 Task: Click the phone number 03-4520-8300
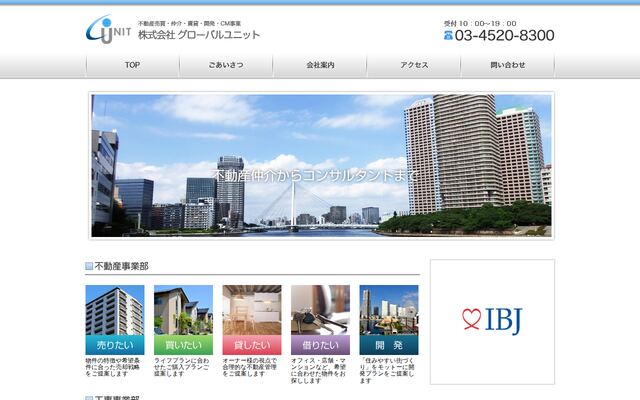click(504, 36)
